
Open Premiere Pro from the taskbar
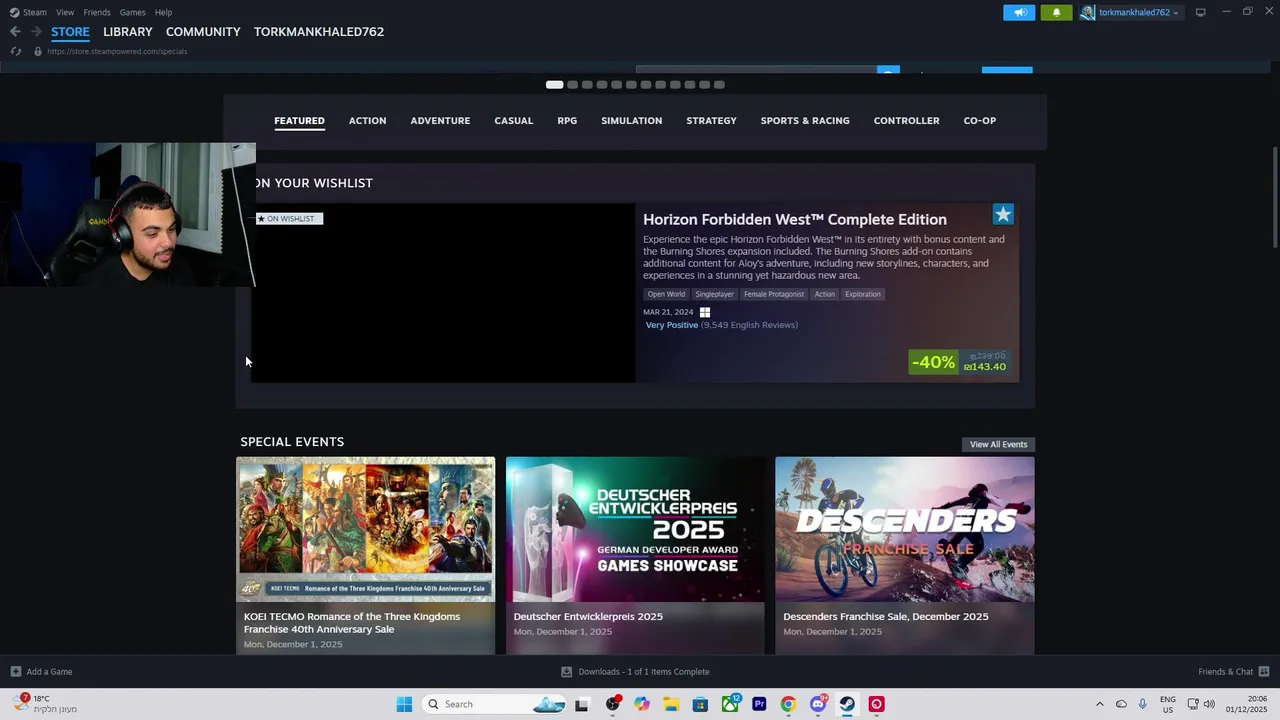[759, 704]
